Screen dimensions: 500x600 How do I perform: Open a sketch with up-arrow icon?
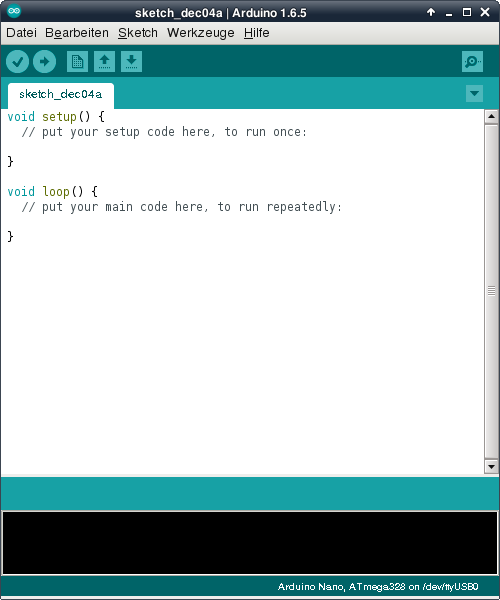pyautogui.click(x=104, y=62)
